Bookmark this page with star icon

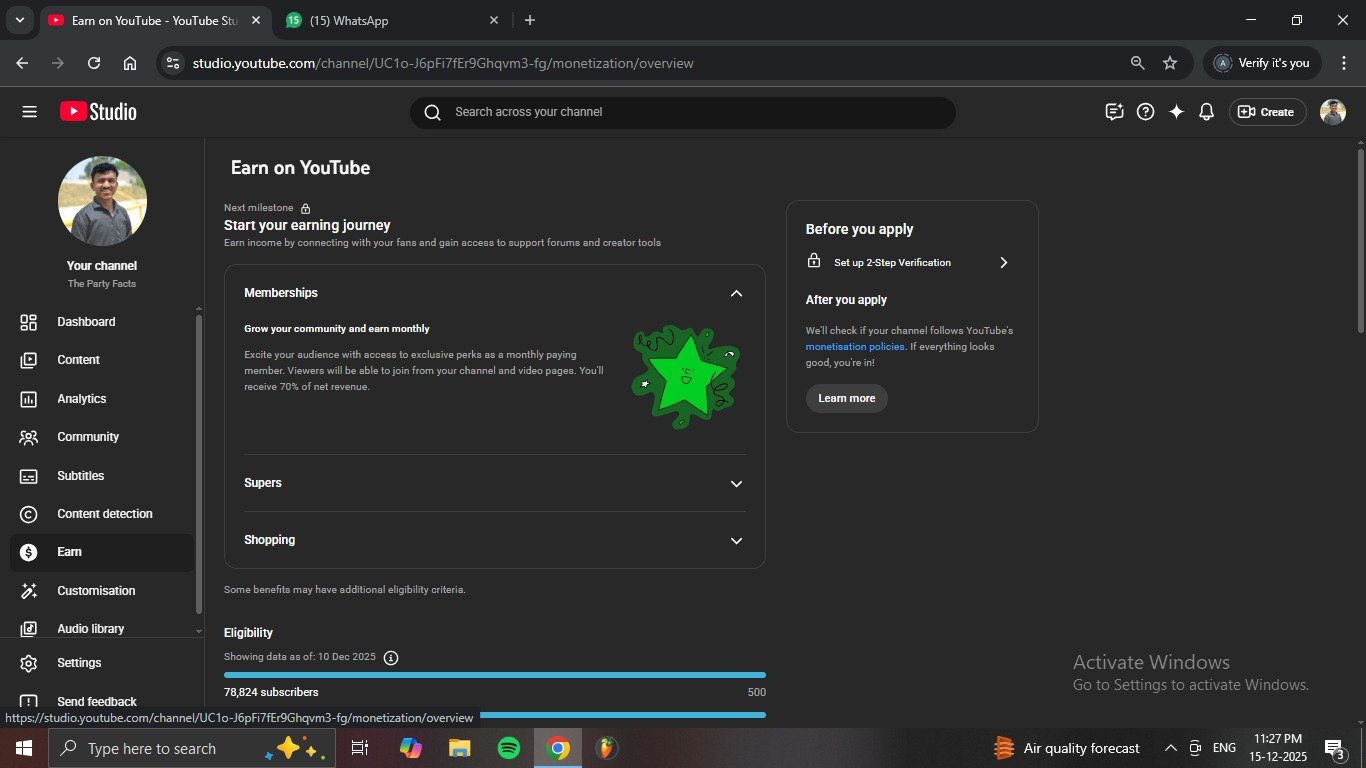(1170, 63)
